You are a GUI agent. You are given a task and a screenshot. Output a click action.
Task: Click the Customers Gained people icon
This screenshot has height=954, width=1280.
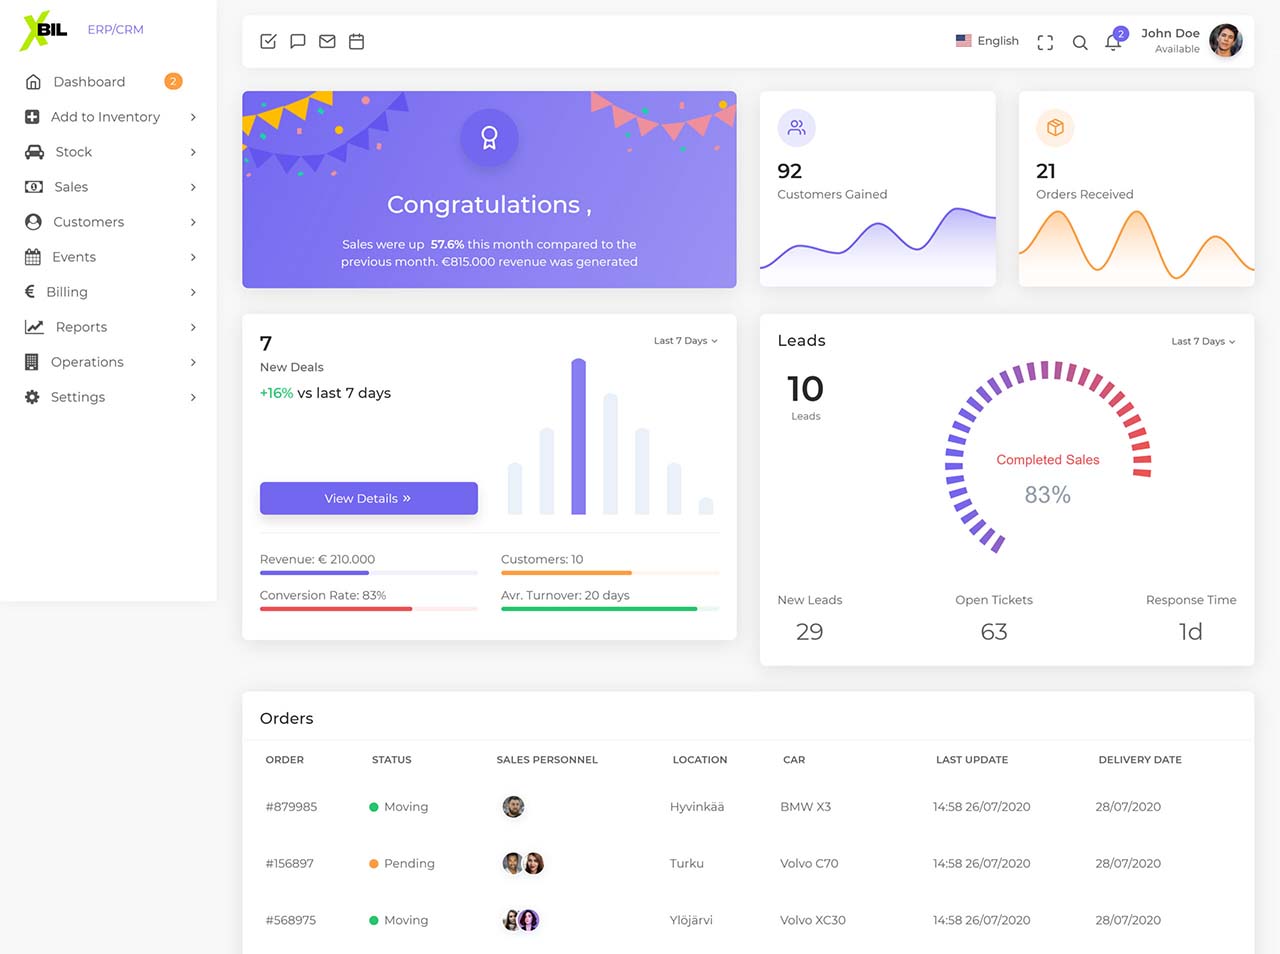pos(797,128)
